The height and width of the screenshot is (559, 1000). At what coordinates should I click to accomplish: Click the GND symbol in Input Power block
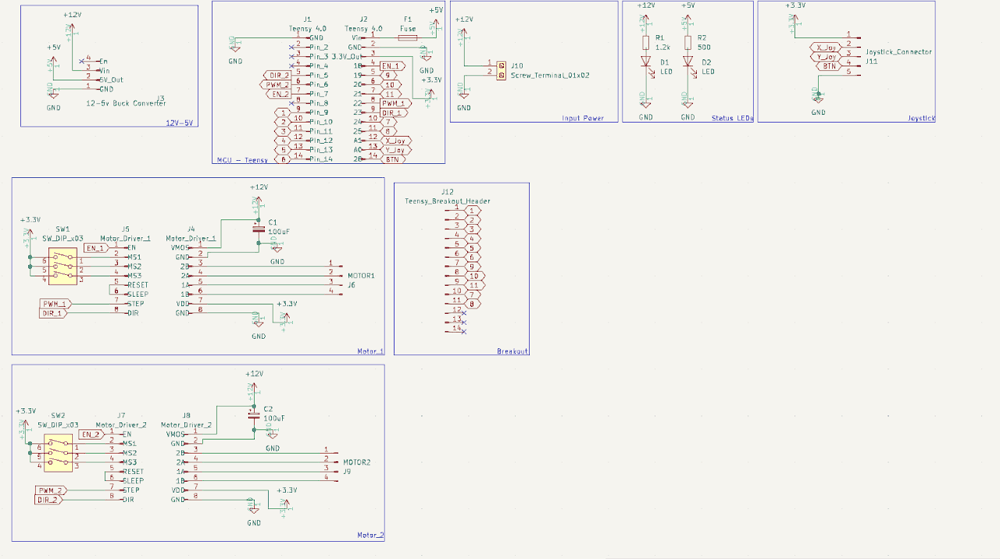point(464,93)
